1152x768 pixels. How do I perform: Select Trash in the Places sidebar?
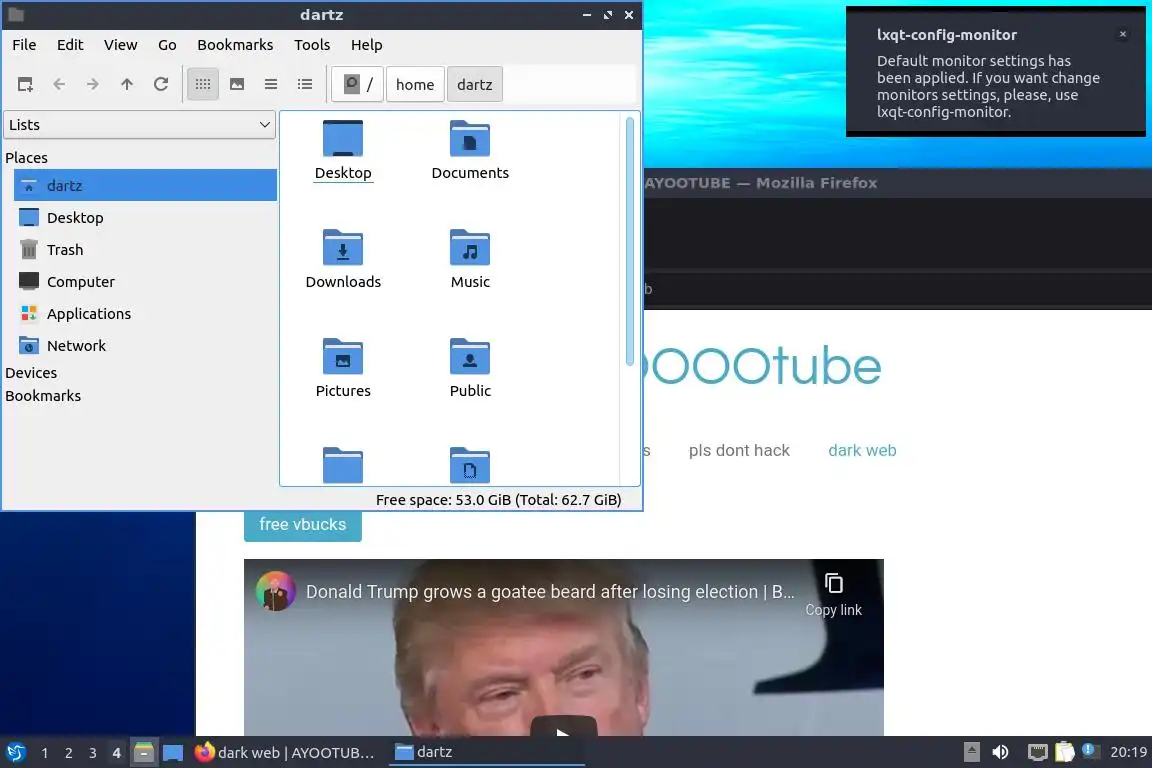[145, 250]
